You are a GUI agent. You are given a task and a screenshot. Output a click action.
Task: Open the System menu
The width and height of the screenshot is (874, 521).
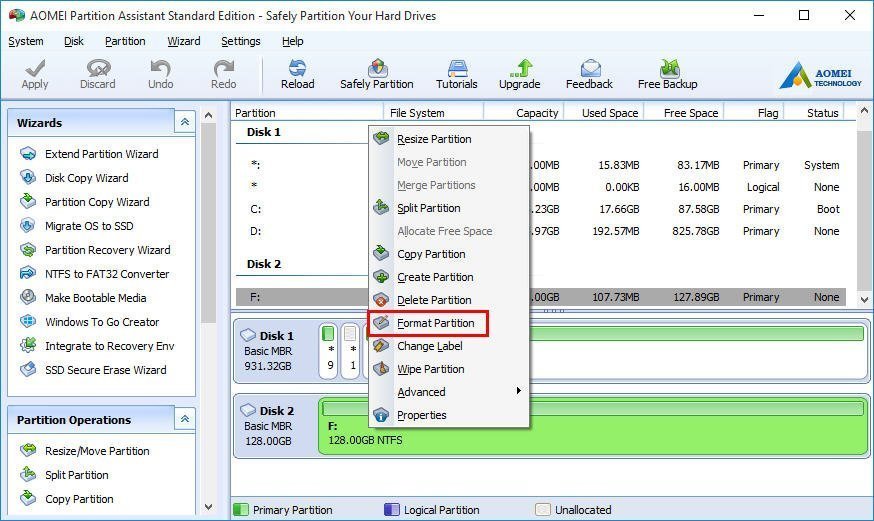point(26,41)
